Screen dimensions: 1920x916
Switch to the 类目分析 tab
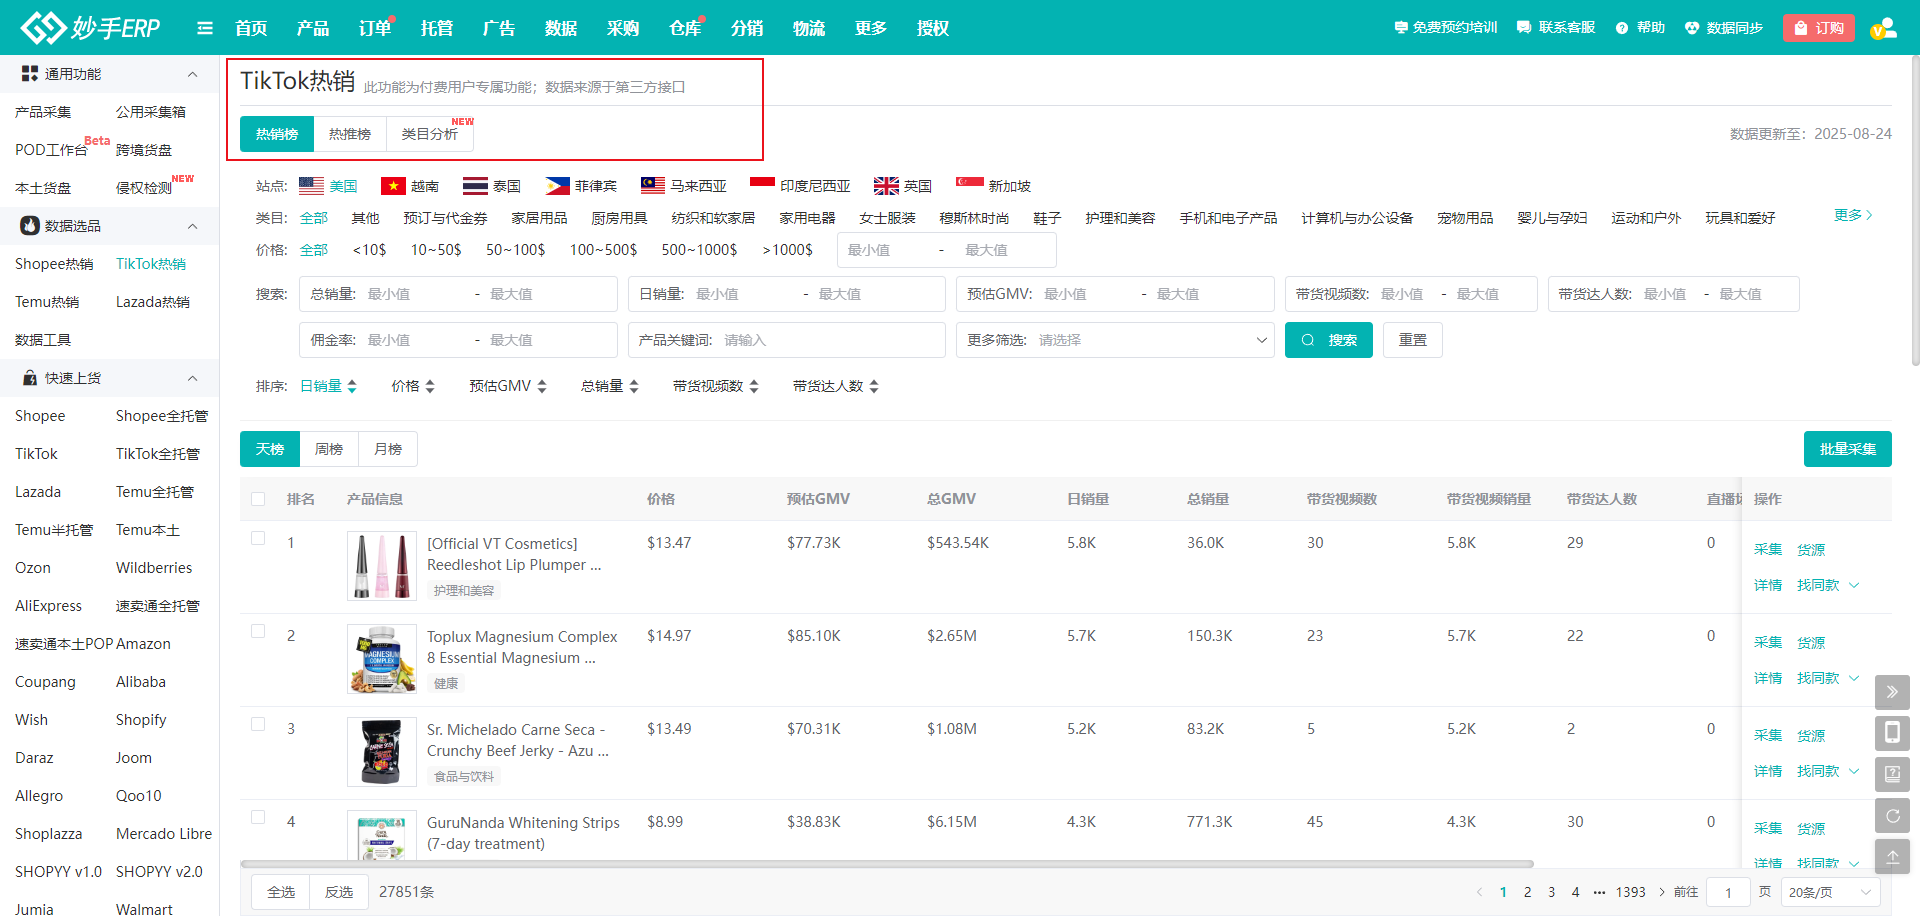point(430,134)
